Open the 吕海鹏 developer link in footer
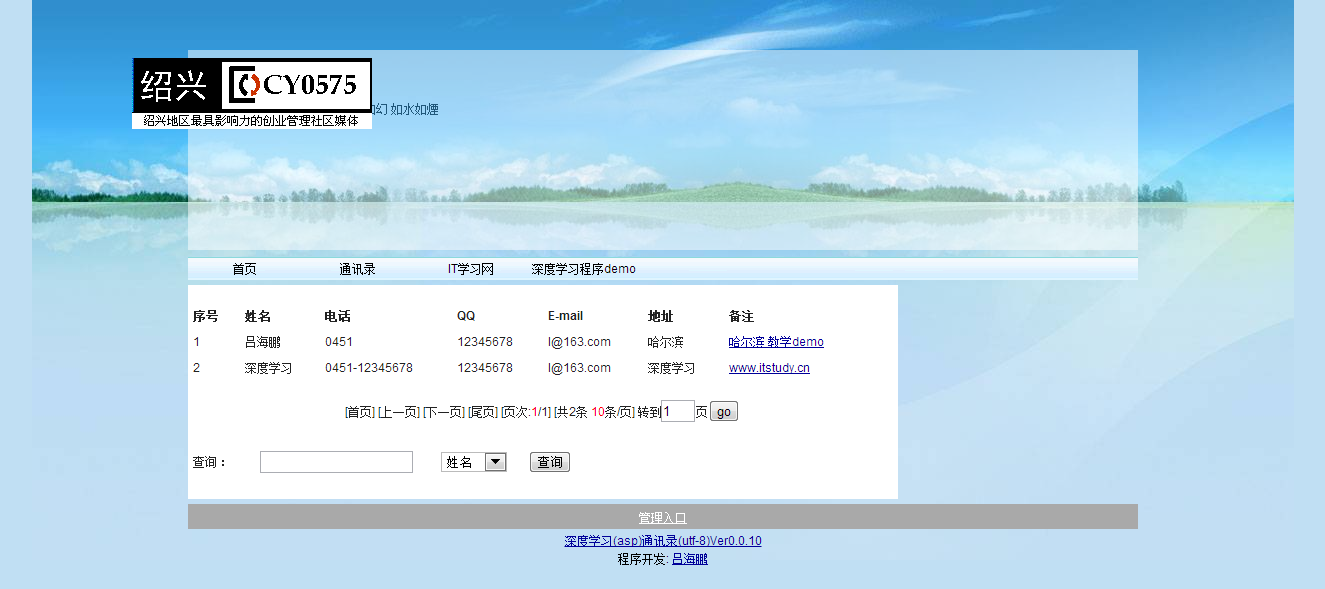 (x=690, y=559)
